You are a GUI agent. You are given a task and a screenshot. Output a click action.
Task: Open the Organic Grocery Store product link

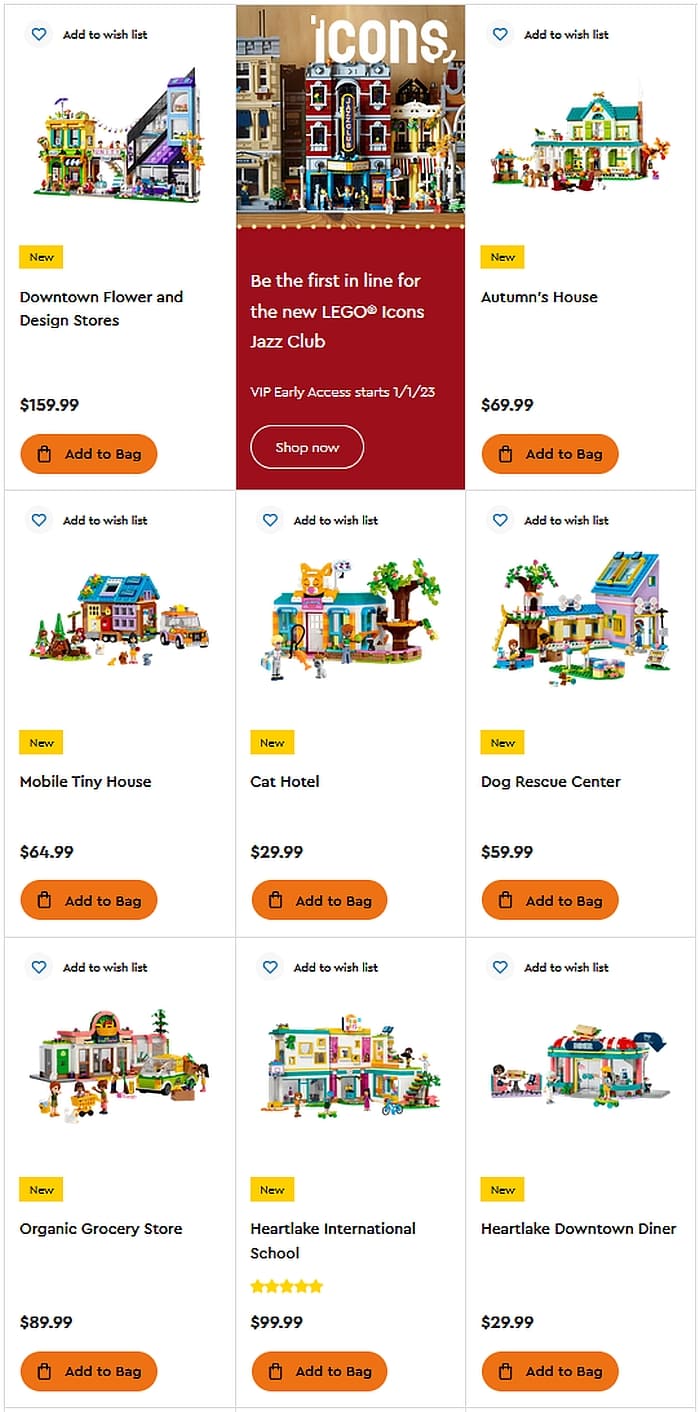pos(101,1229)
